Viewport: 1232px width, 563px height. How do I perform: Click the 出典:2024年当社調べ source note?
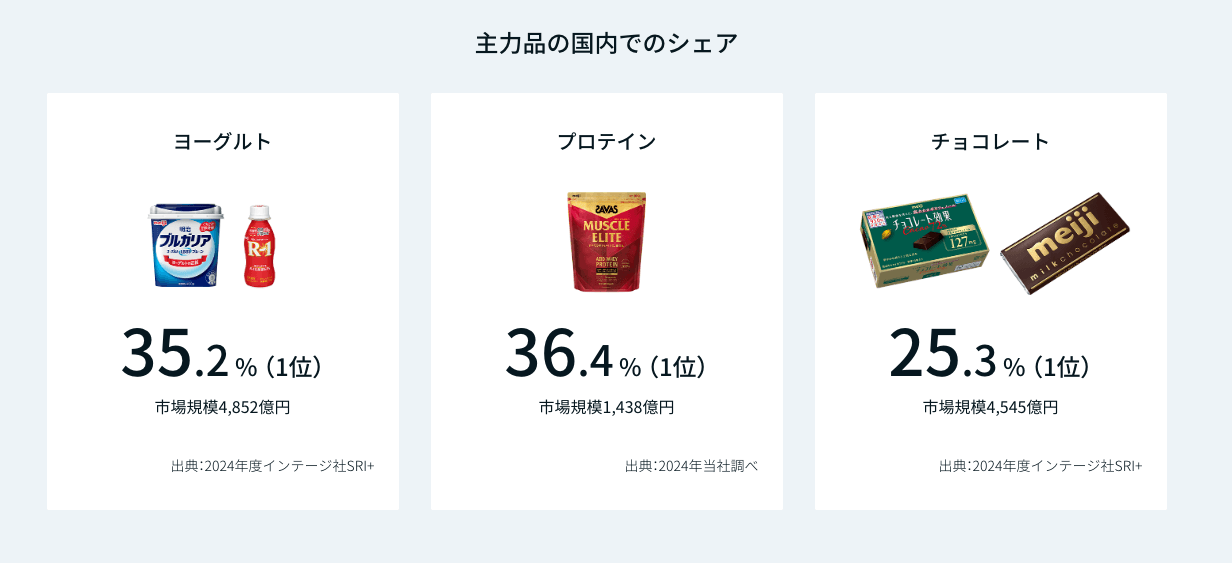click(691, 466)
